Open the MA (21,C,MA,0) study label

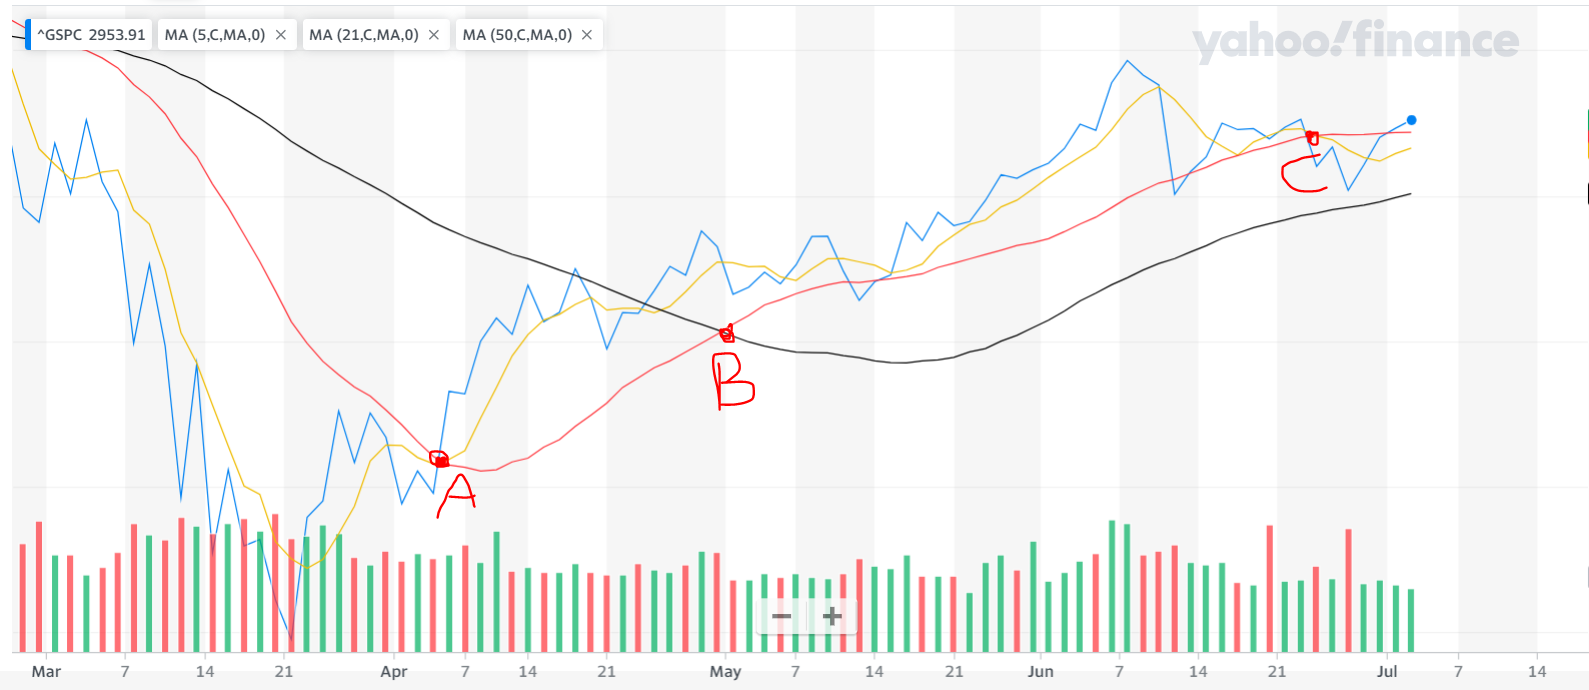[364, 35]
